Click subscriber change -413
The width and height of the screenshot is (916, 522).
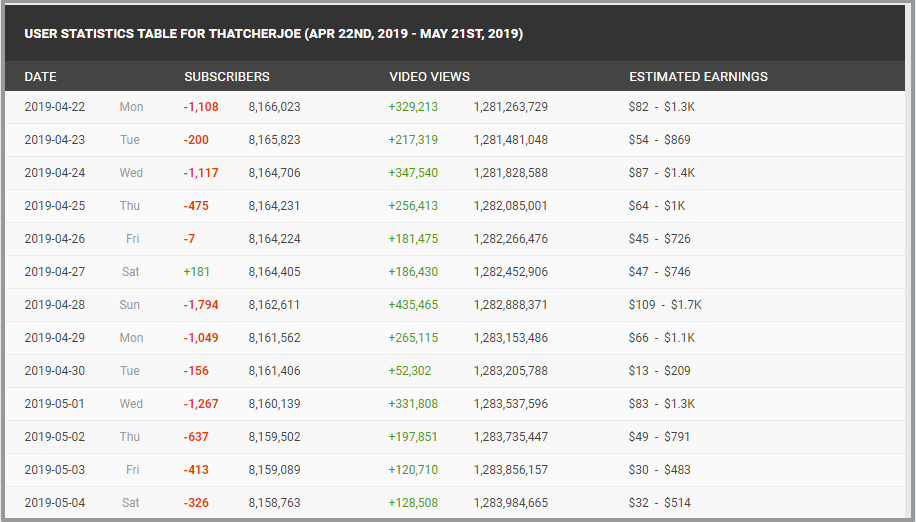click(196, 469)
